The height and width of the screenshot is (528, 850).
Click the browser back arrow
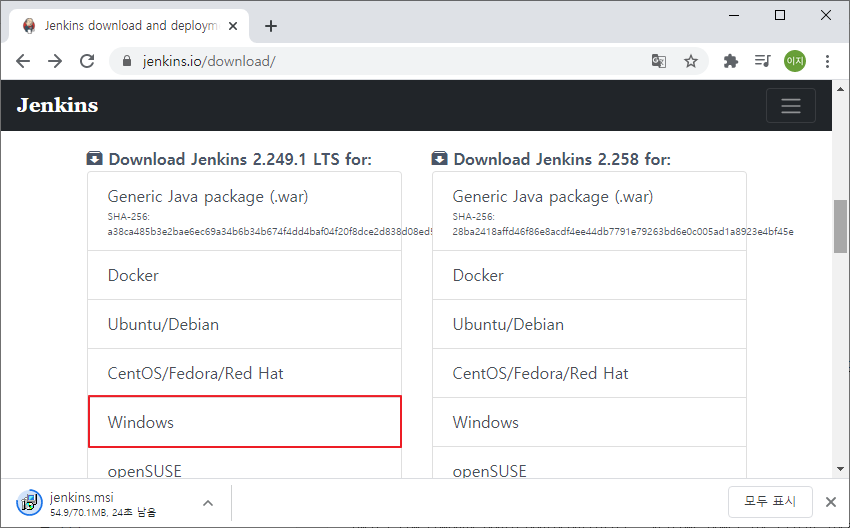tap(23, 61)
